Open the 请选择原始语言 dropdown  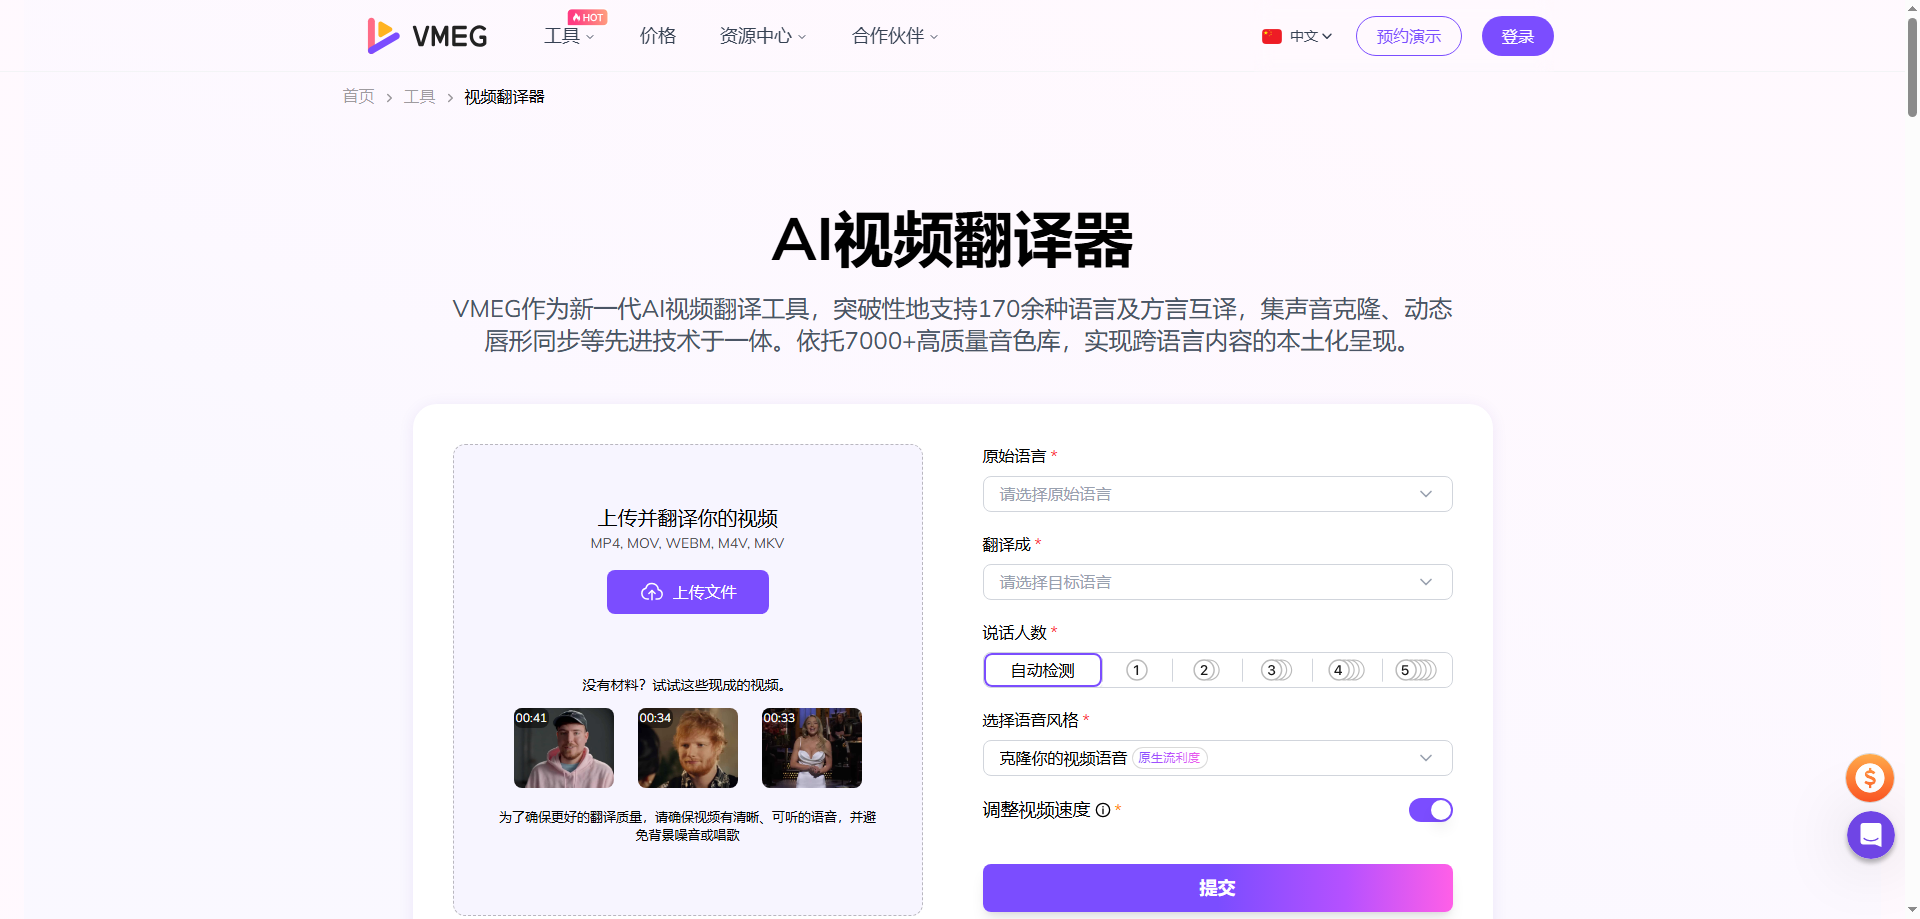1216,494
